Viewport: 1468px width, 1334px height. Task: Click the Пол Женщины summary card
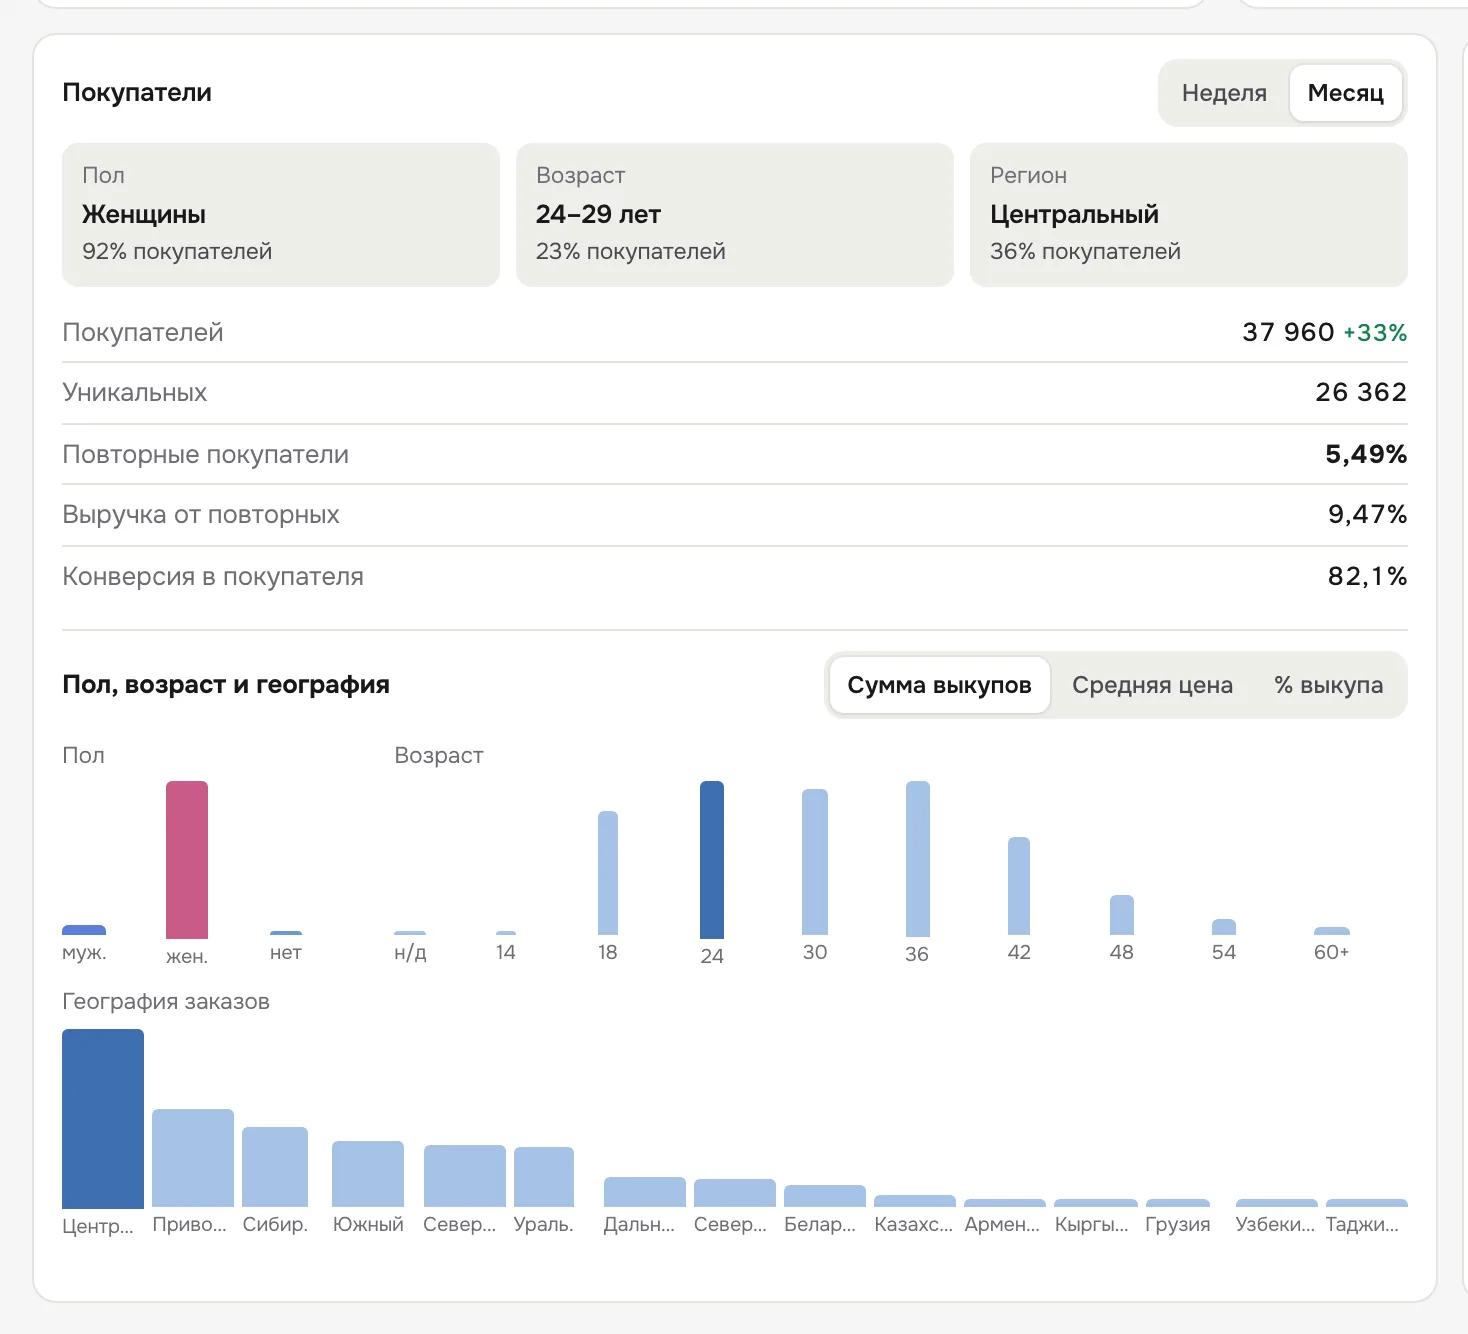point(281,215)
